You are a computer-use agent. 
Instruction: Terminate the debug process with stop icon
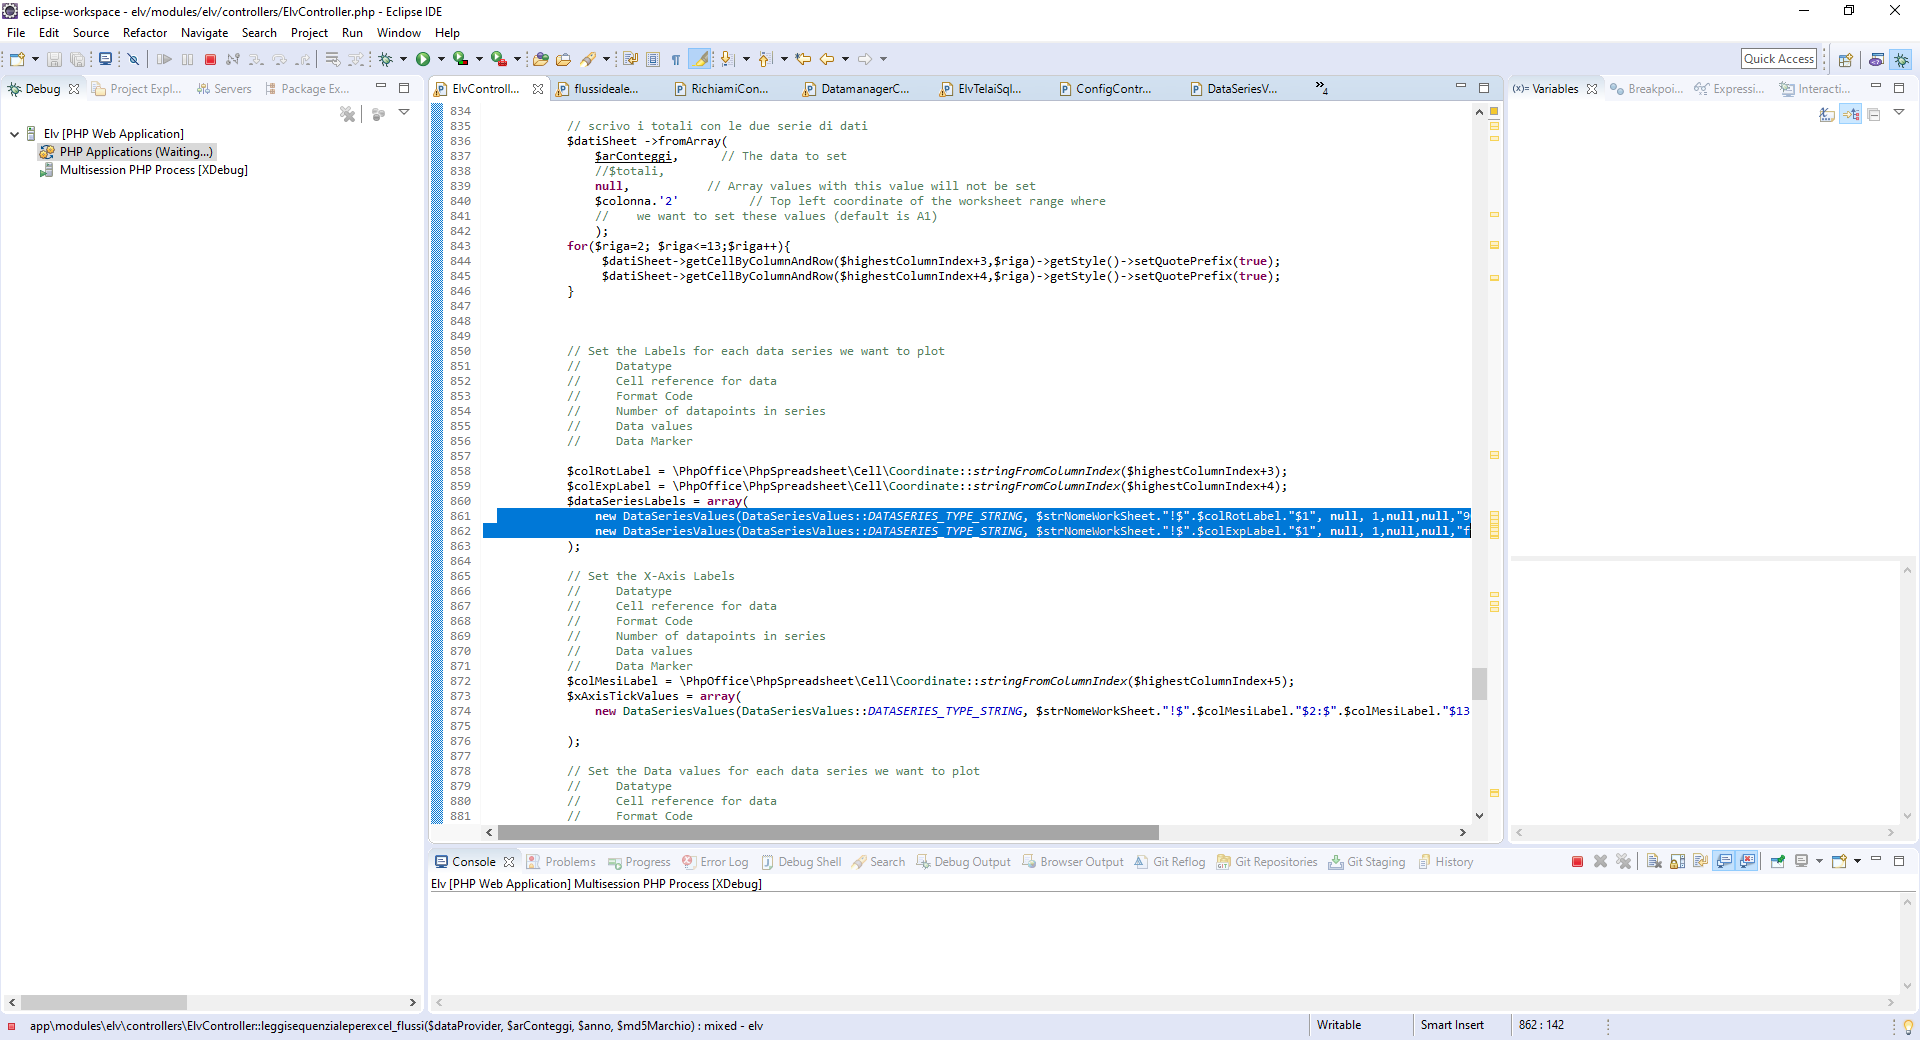click(x=210, y=59)
